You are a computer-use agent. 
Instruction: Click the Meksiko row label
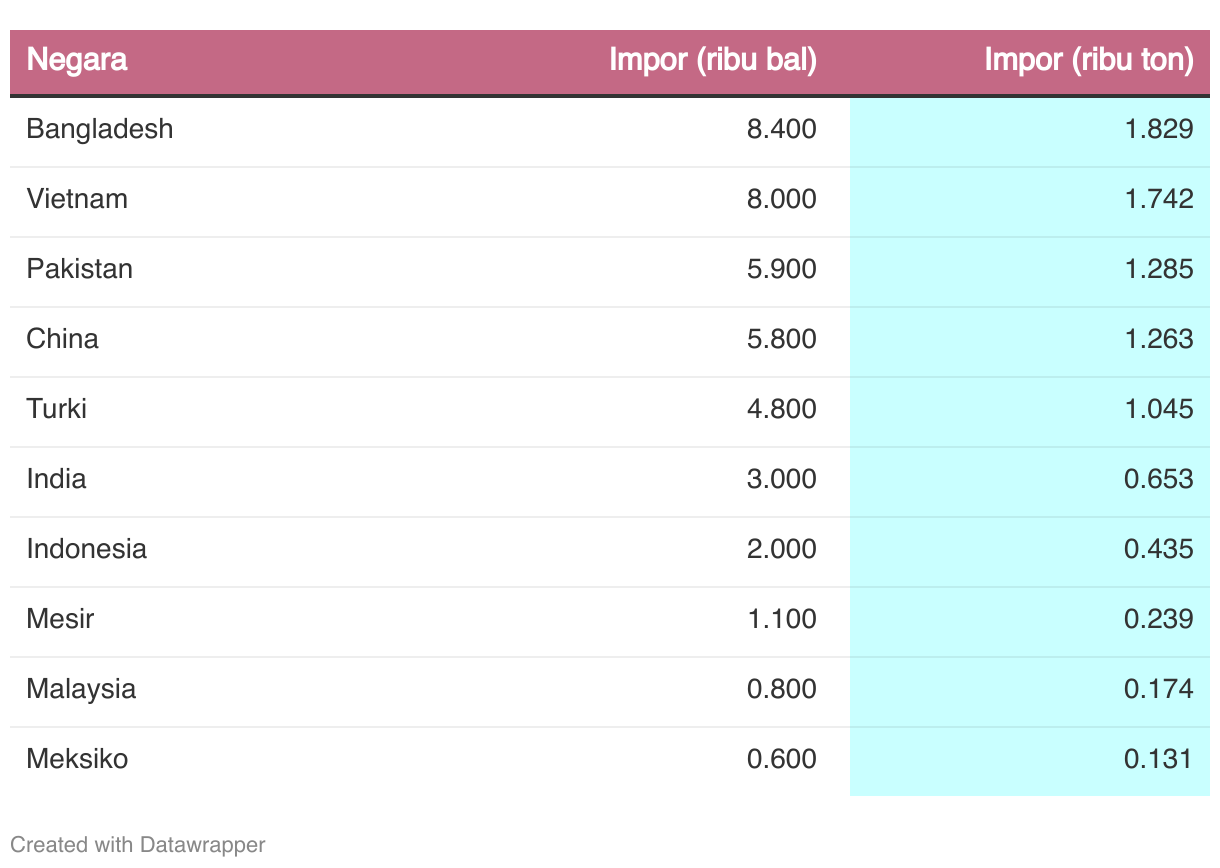(78, 759)
